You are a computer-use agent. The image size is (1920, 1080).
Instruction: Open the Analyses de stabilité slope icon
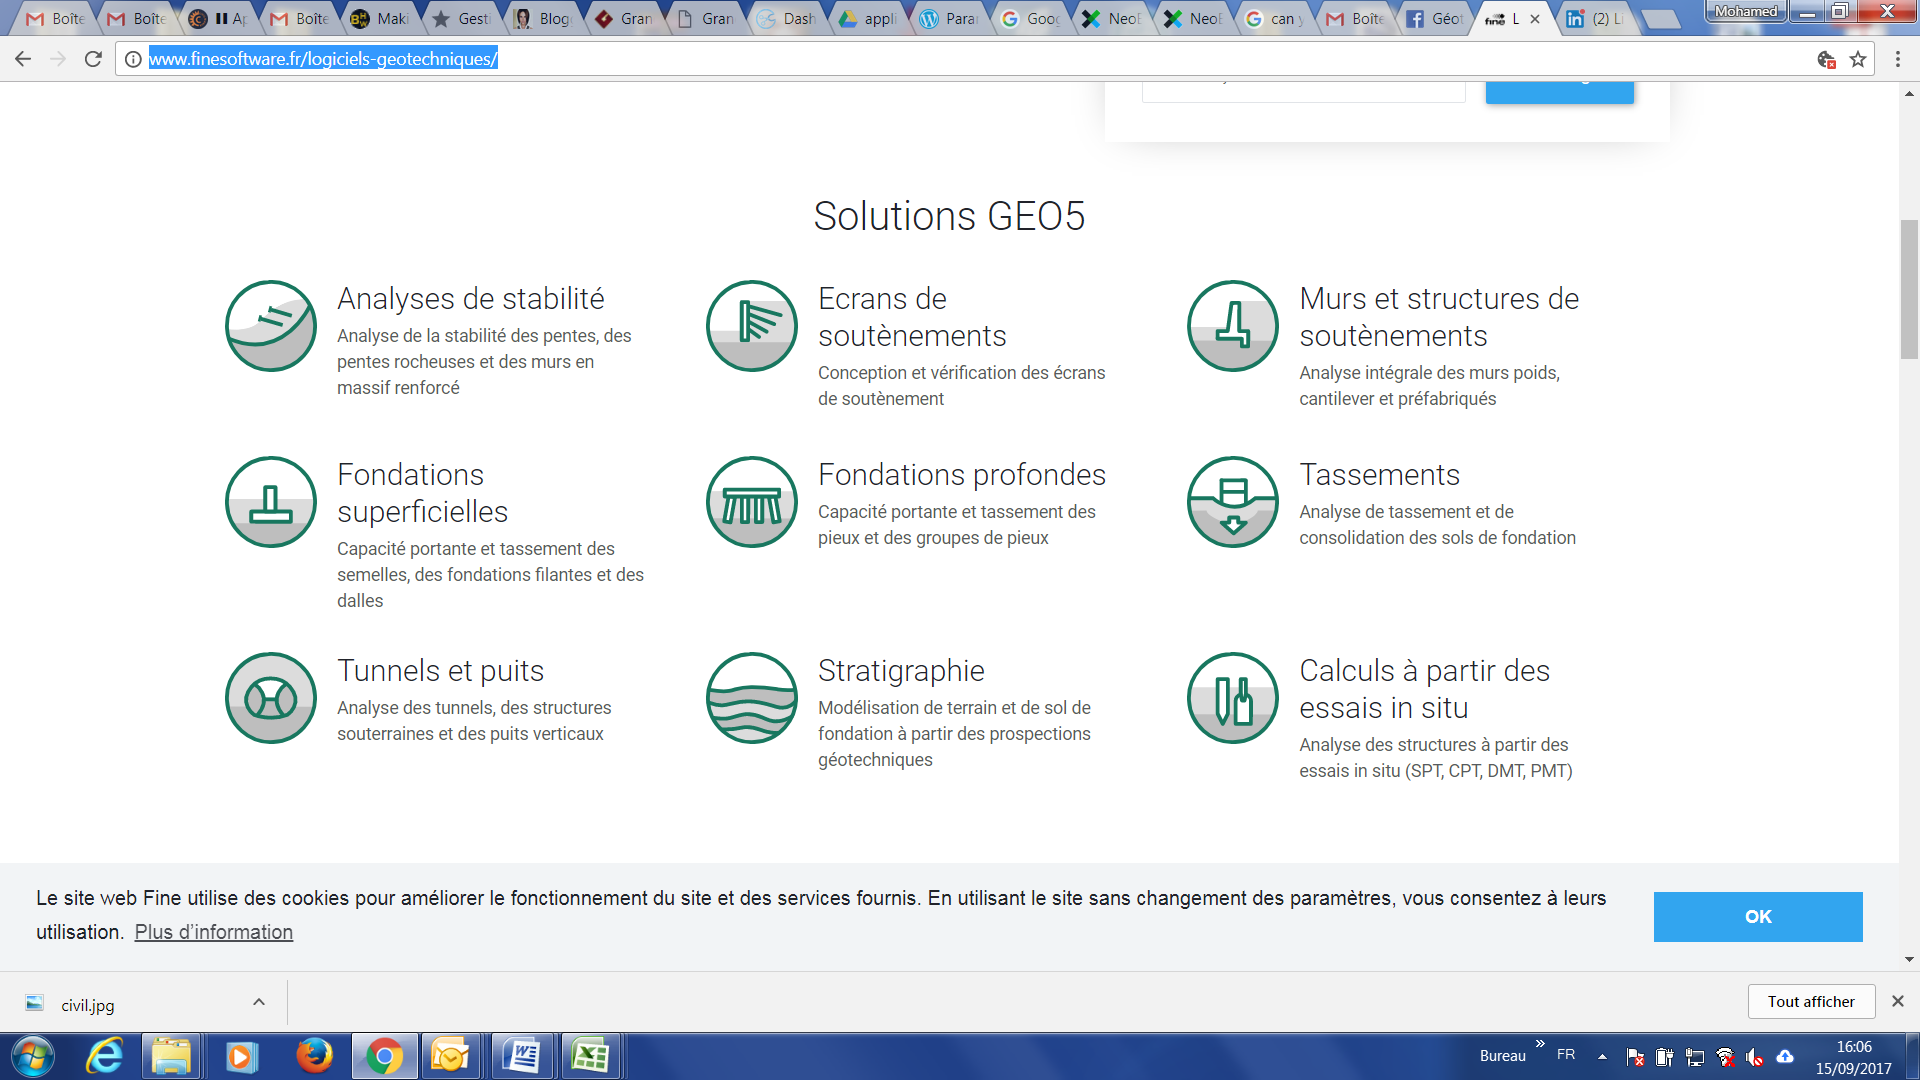point(271,326)
